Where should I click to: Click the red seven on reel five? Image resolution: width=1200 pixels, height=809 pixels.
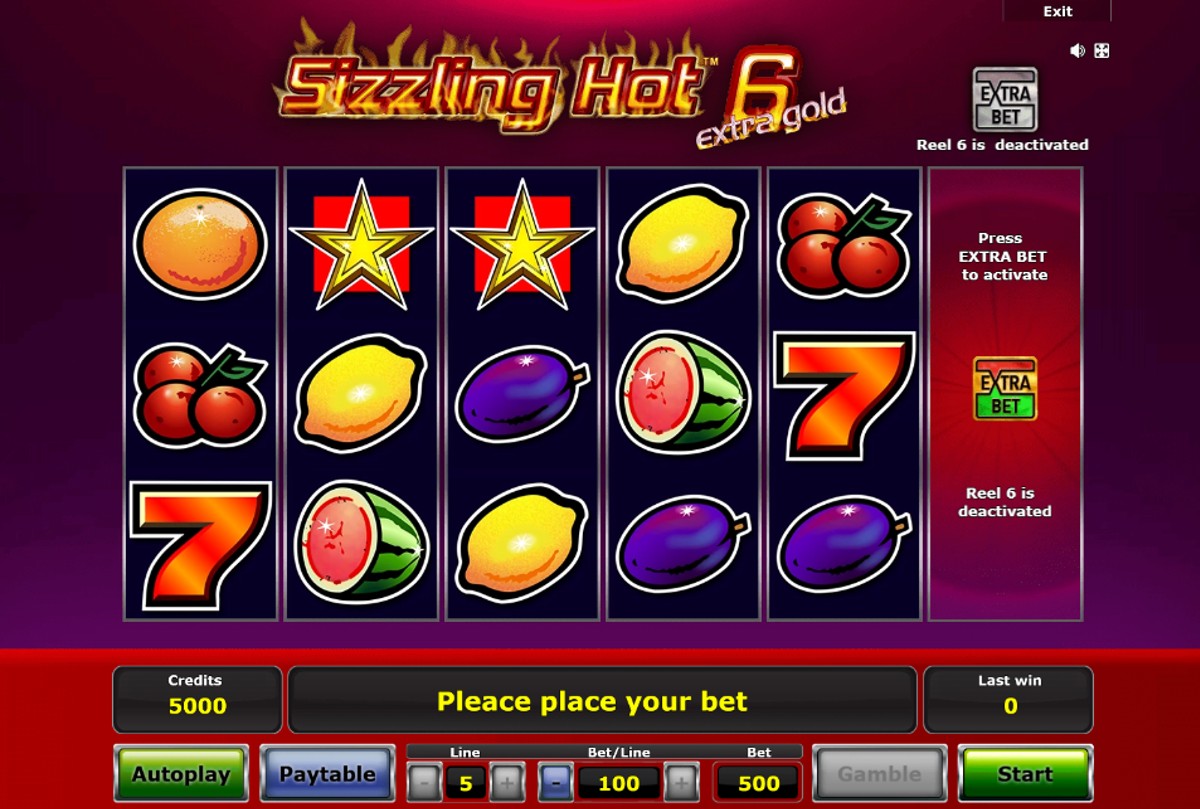pyautogui.click(x=844, y=396)
